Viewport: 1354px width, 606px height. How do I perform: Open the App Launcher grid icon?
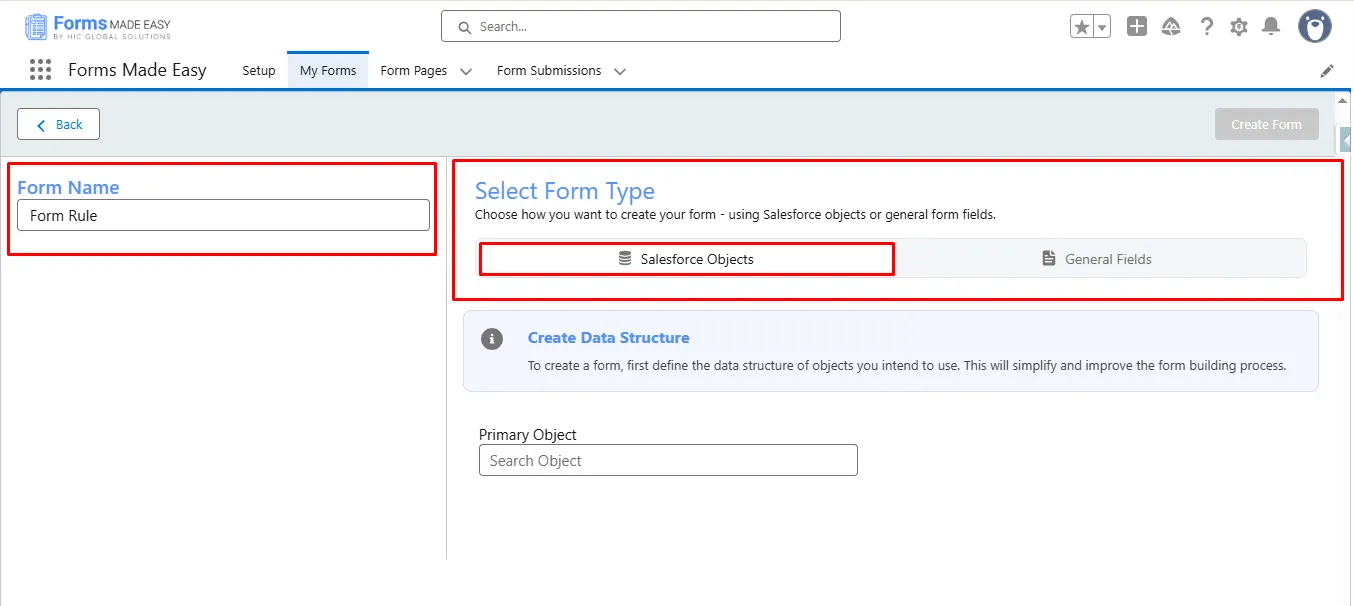(x=40, y=70)
